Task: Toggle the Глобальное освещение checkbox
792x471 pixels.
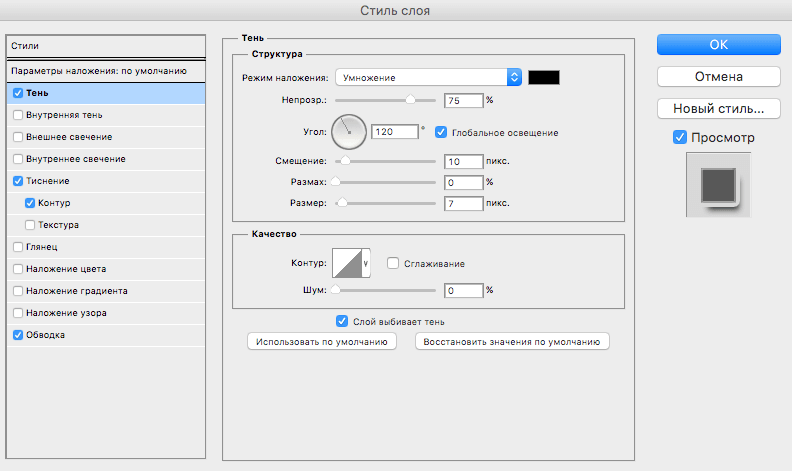Action: pos(441,132)
